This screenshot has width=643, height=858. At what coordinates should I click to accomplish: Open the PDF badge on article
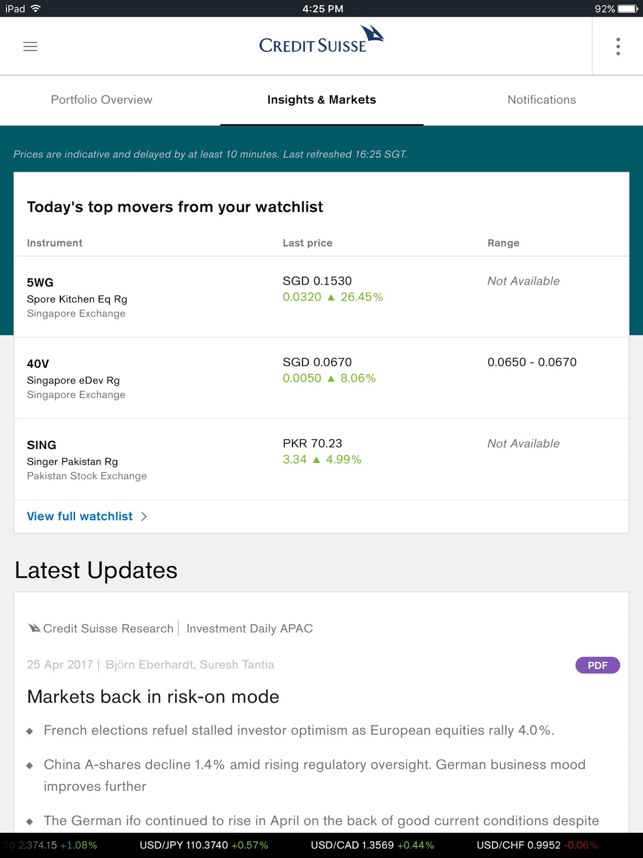[598, 665]
